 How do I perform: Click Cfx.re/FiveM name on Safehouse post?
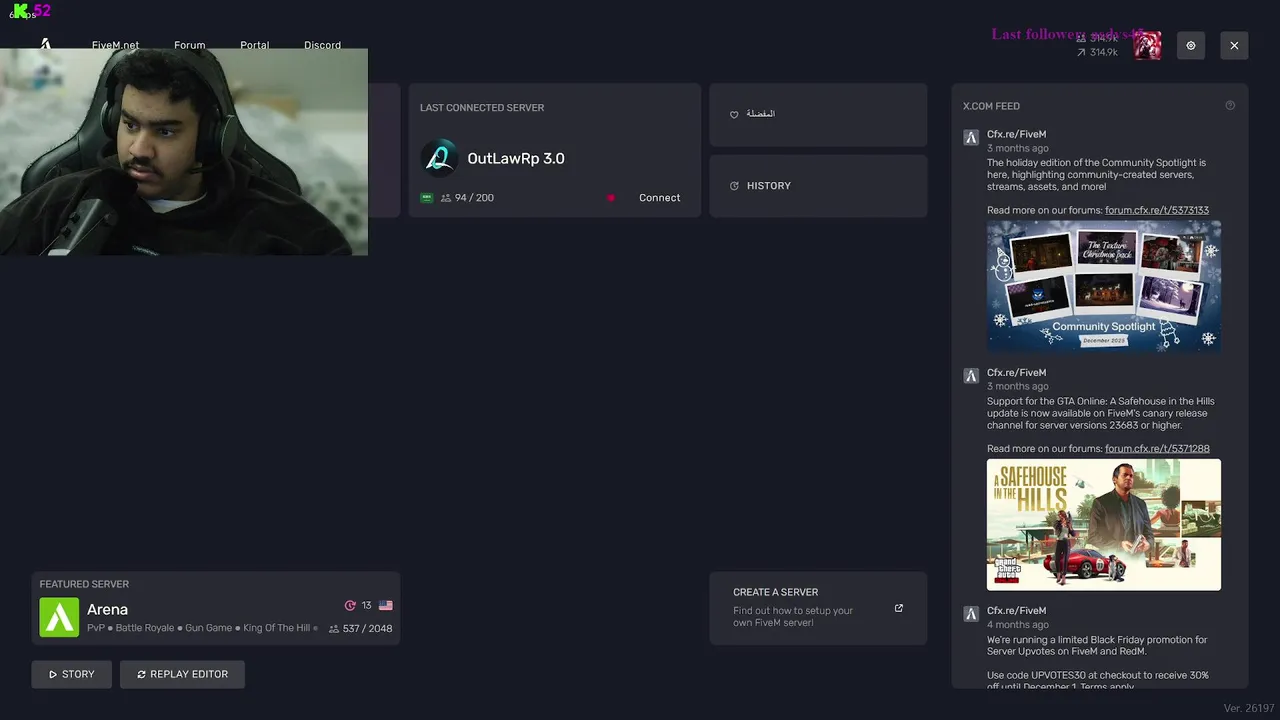pyautogui.click(x=1016, y=372)
